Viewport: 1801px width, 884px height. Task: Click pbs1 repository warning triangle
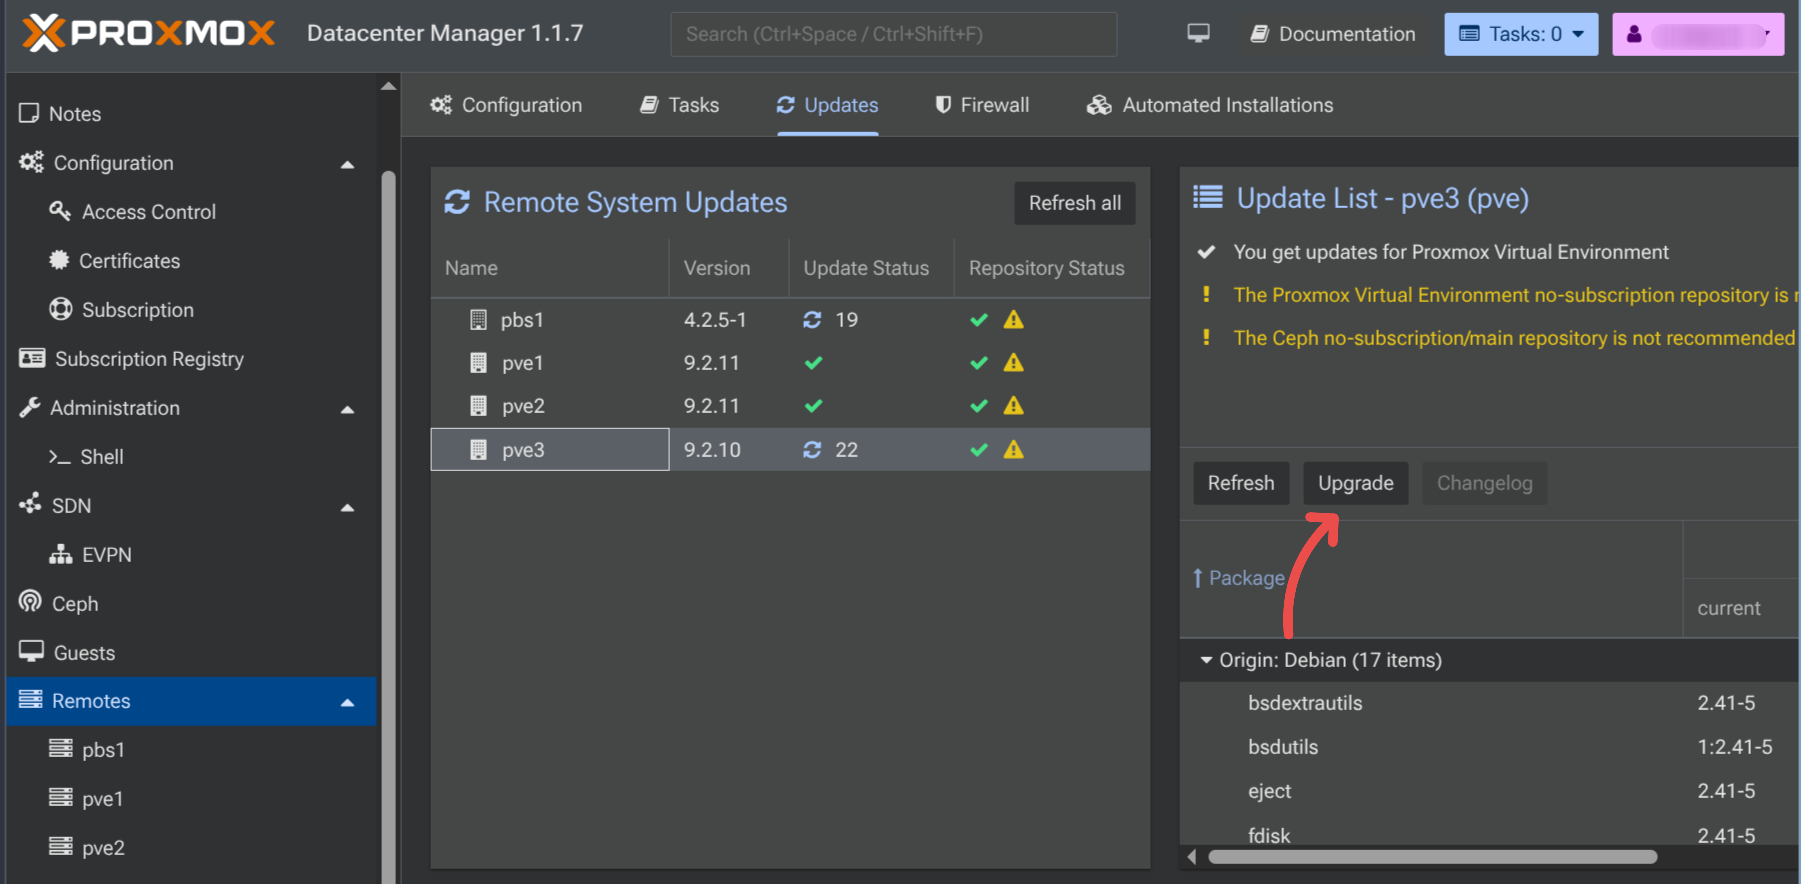(1014, 320)
